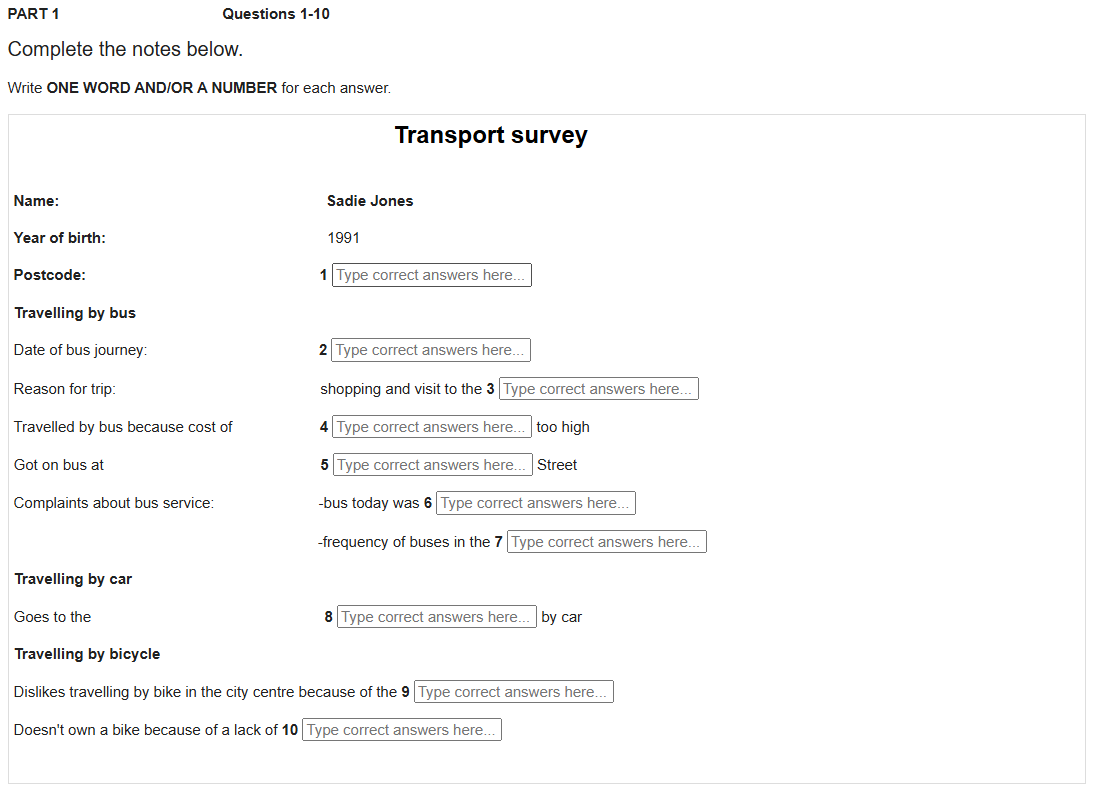Click the 'Transport survey' heading
Screen dimensions: 1093x790
coord(491,136)
